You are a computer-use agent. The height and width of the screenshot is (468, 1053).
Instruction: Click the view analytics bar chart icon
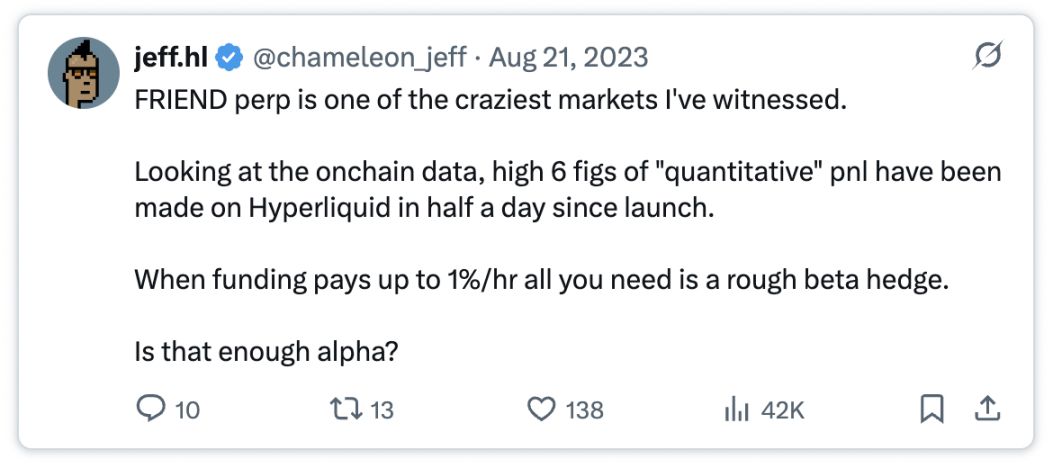click(736, 409)
